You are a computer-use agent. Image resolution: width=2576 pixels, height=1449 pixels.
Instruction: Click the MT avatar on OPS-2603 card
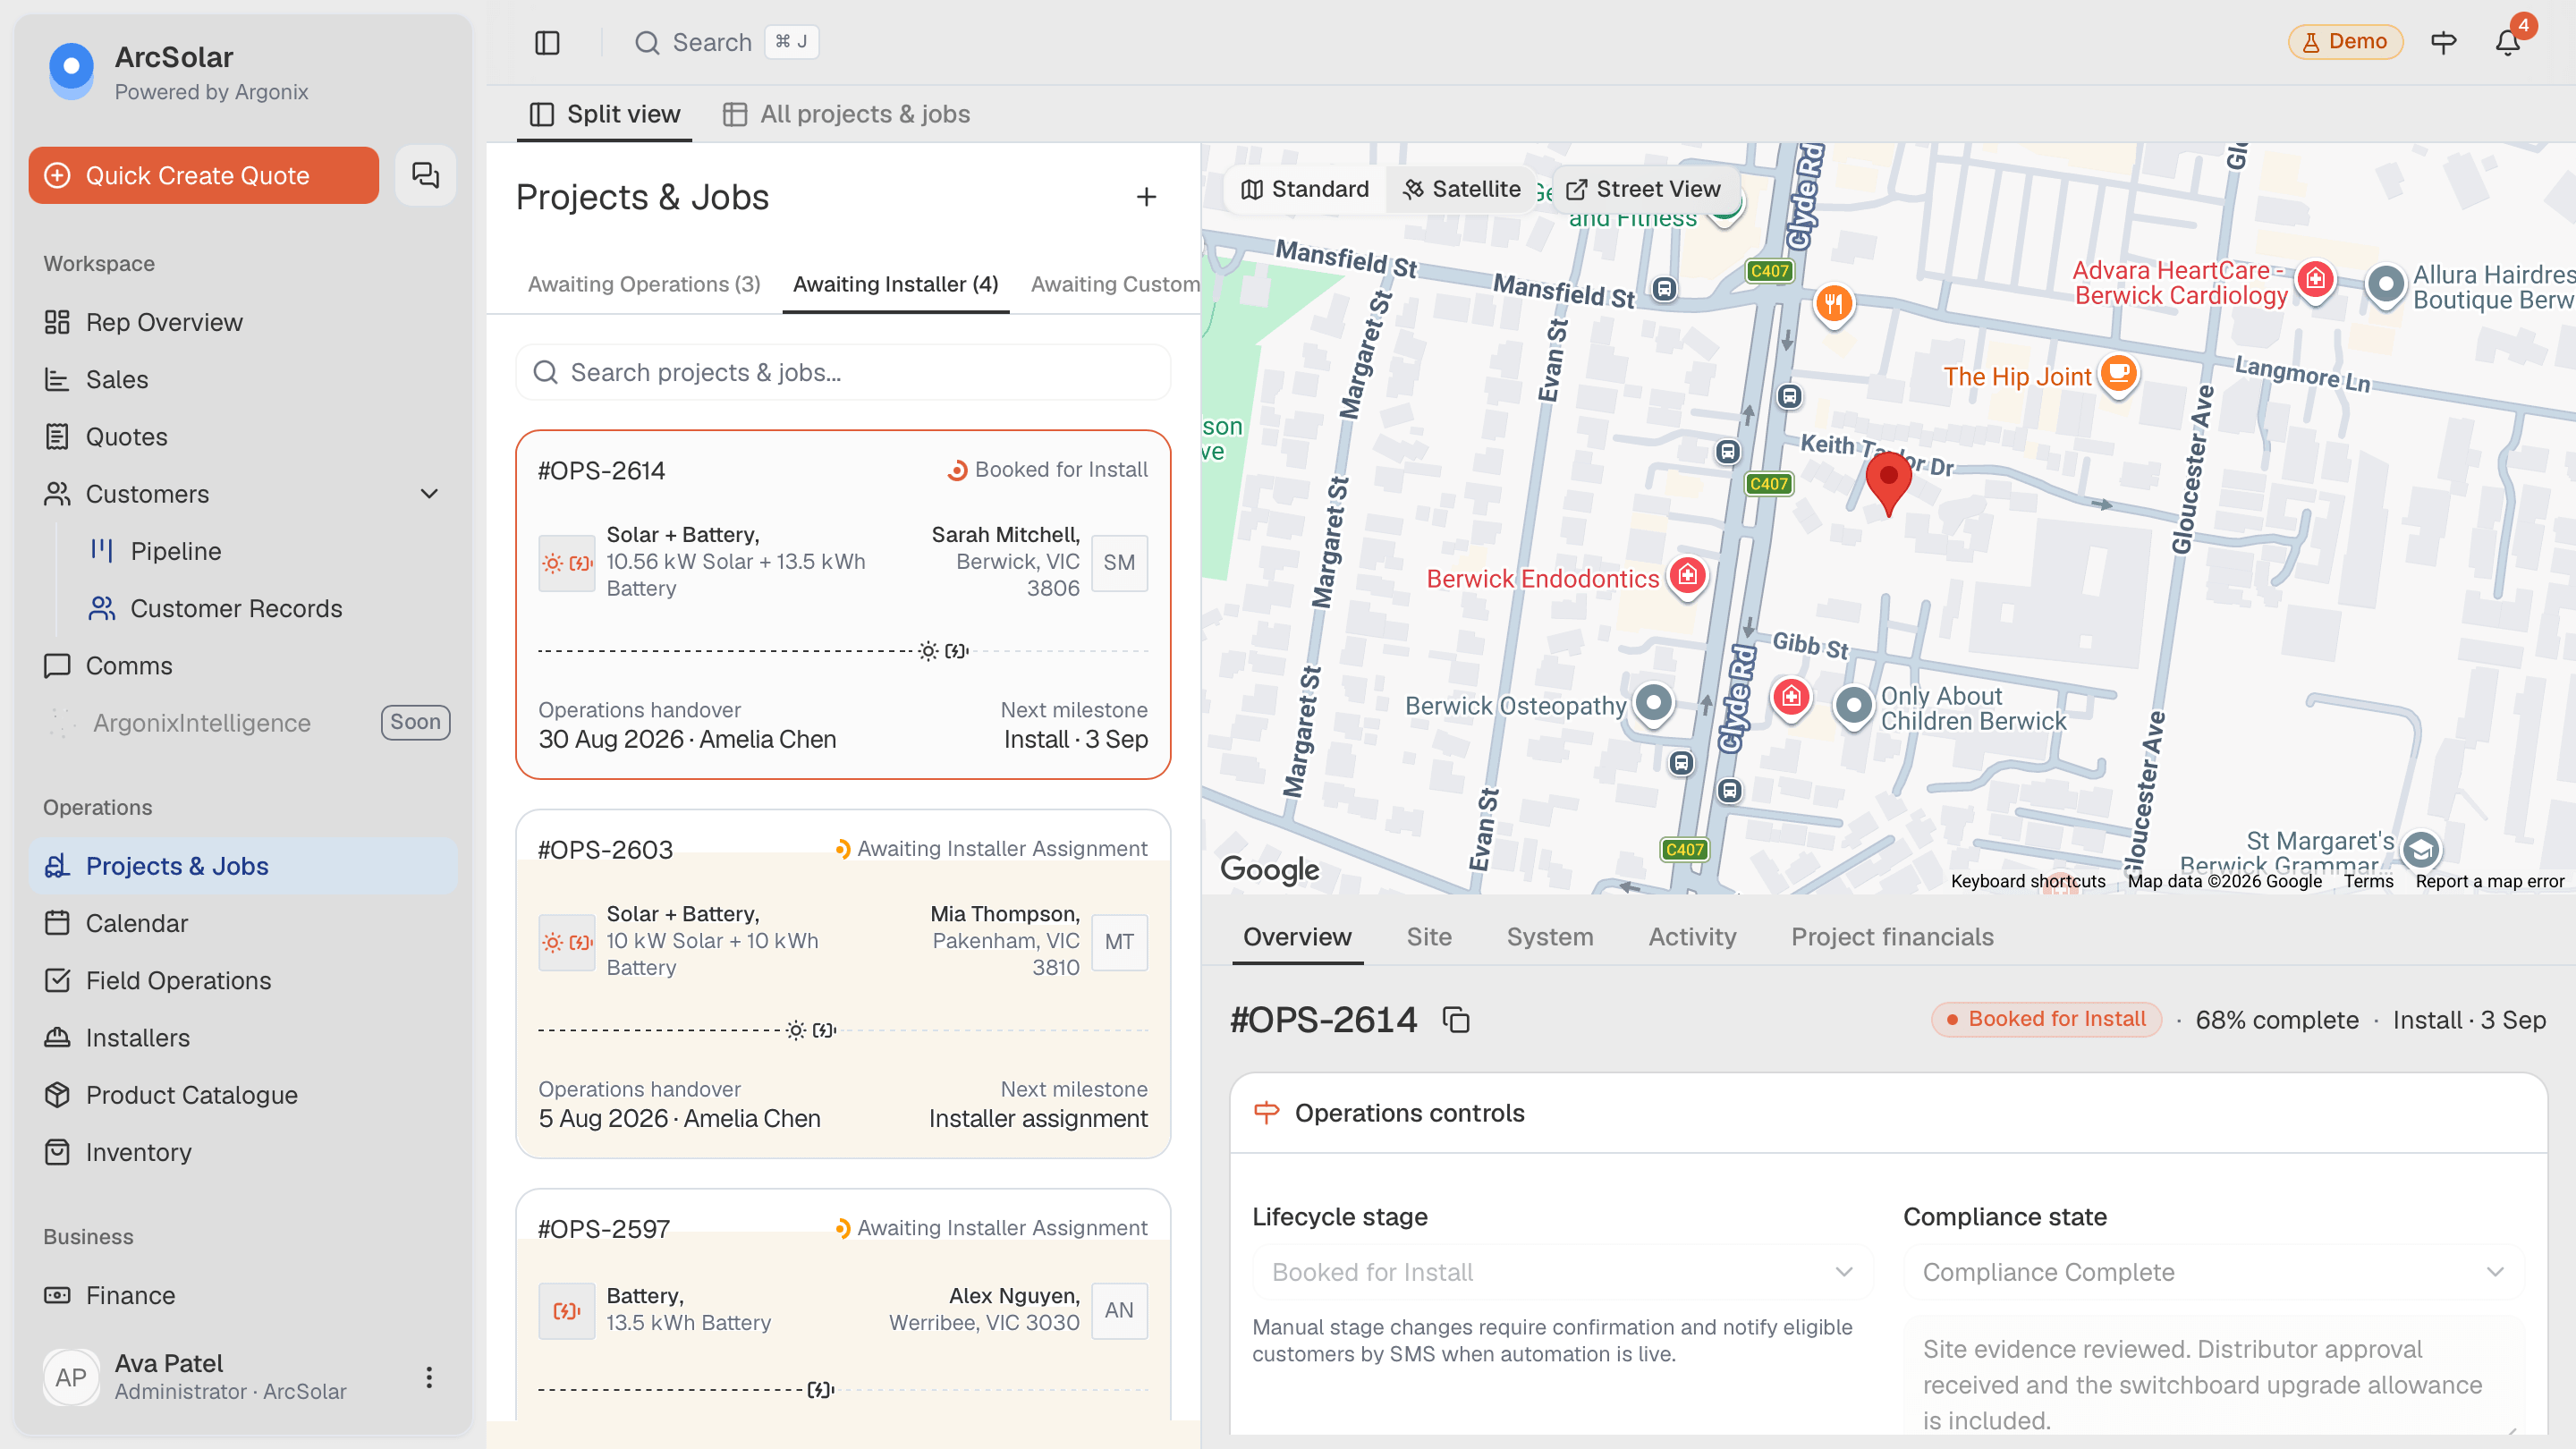click(1119, 941)
